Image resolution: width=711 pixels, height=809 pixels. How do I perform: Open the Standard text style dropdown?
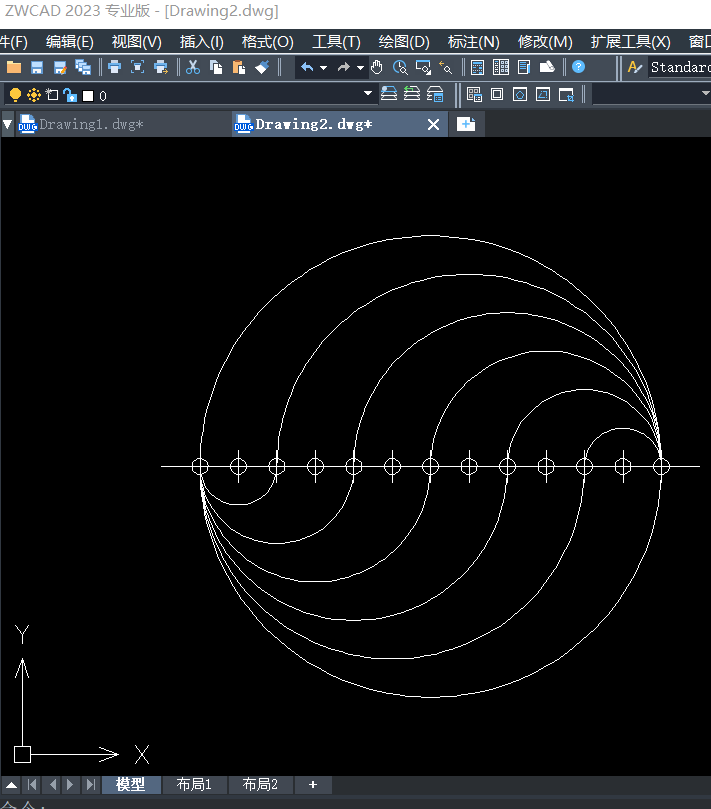(679, 67)
